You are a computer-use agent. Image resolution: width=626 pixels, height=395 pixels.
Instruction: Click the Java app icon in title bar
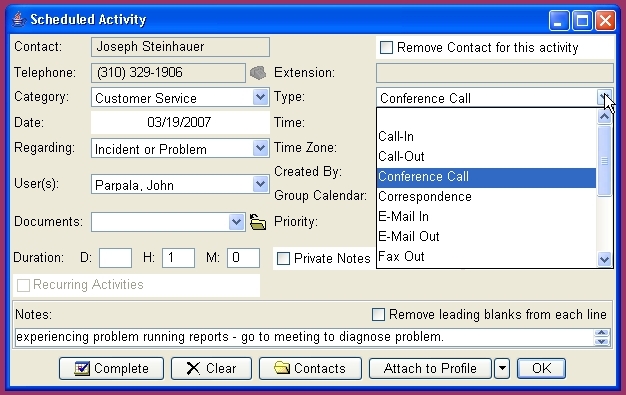click(x=18, y=19)
